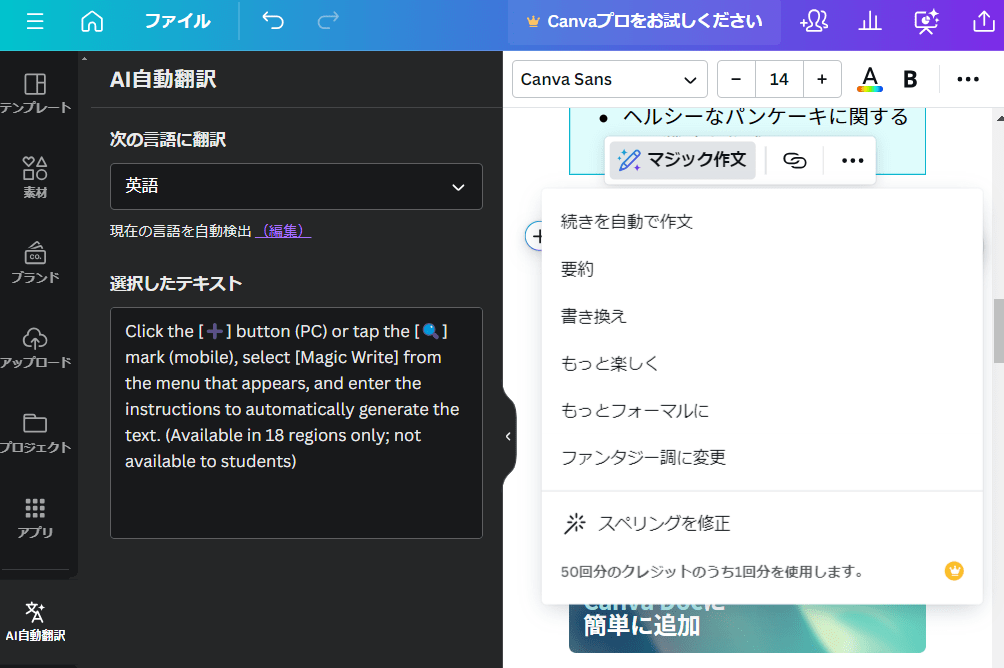Select スペリングを修正 menu item
The height and width of the screenshot is (668, 1004).
tap(762, 523)
